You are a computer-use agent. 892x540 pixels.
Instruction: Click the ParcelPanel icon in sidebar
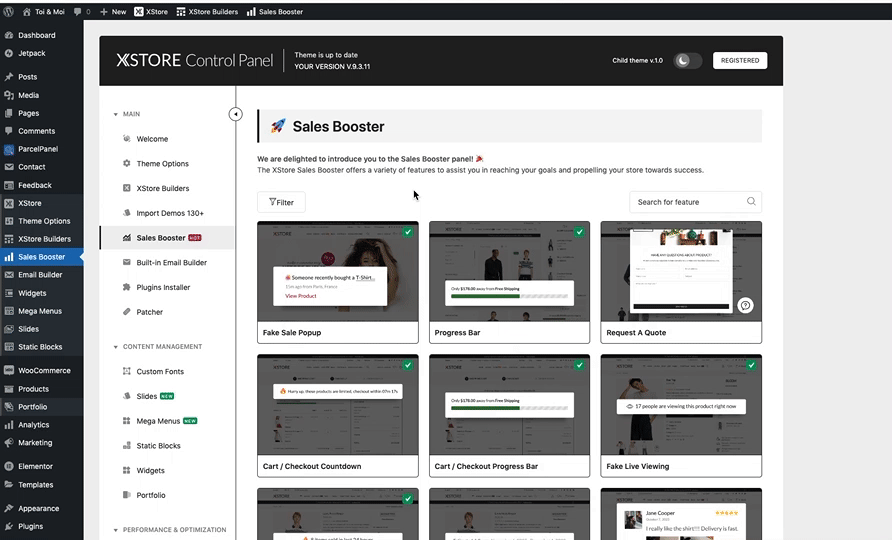pos(9,149)
